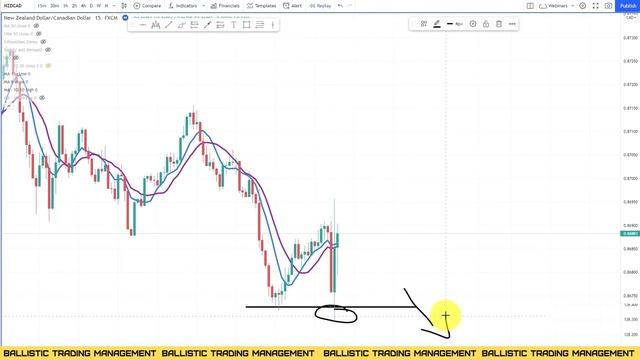Toggle fullscreen mode
This screenshot has width=640, height=360.
tap(596, 6)
